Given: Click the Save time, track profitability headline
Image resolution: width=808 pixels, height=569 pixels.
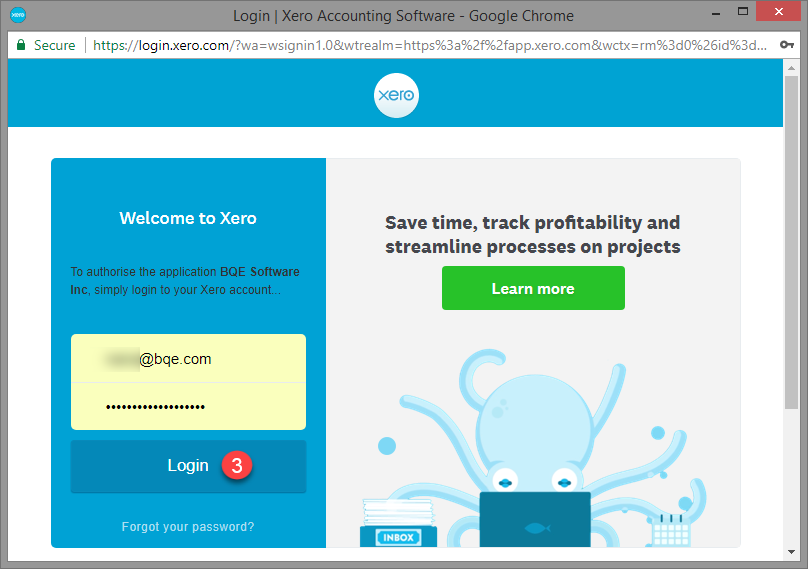Looking at the screenshot, I should point(533,235).
